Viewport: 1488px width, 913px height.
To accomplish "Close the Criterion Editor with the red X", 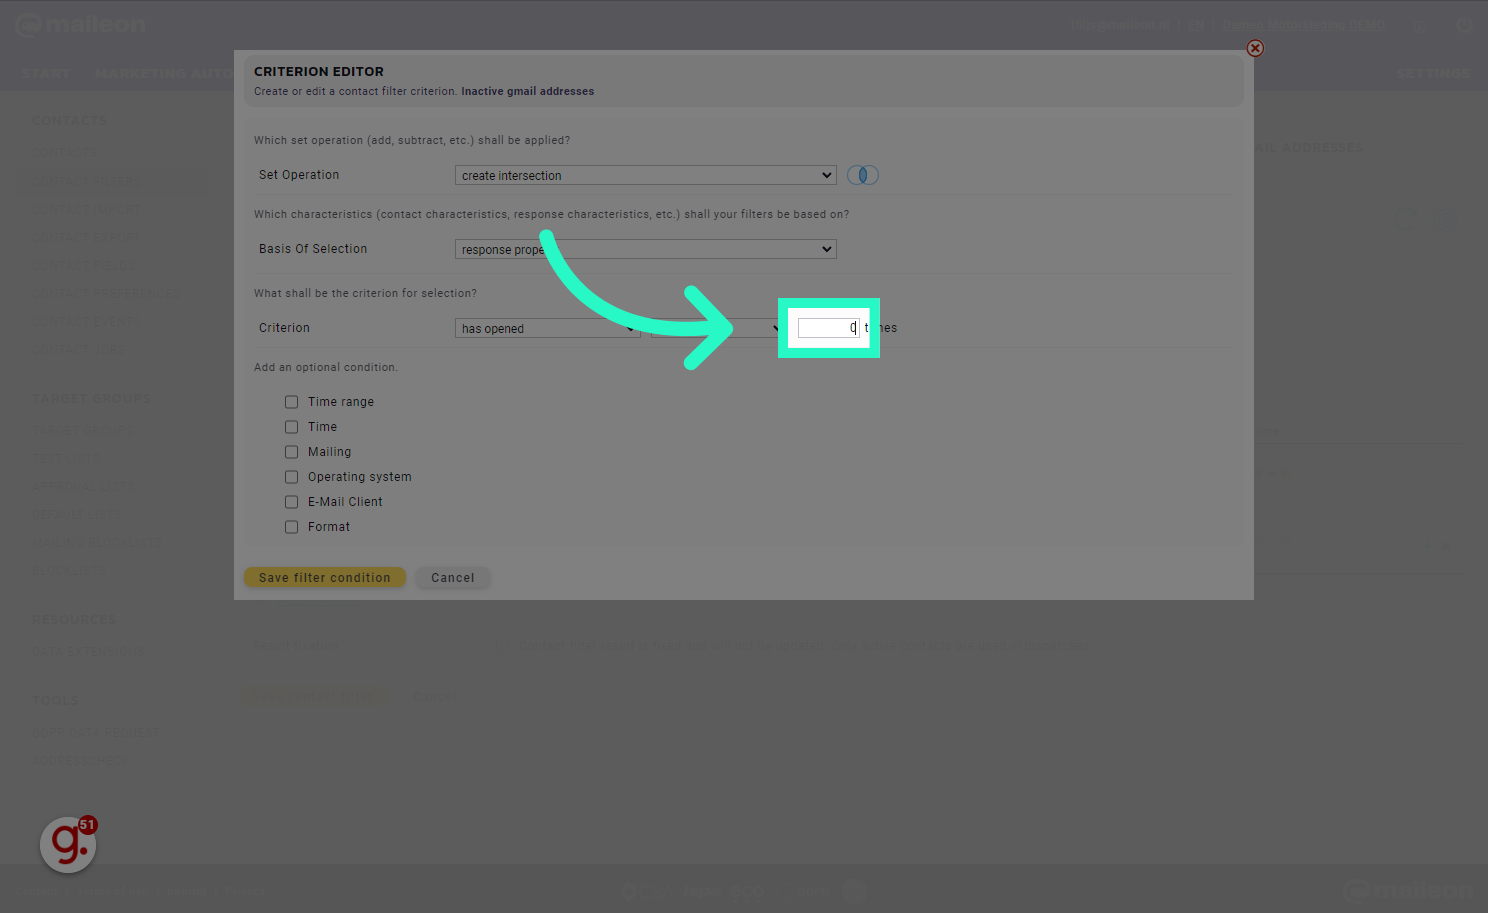I will coord(1255,48).
